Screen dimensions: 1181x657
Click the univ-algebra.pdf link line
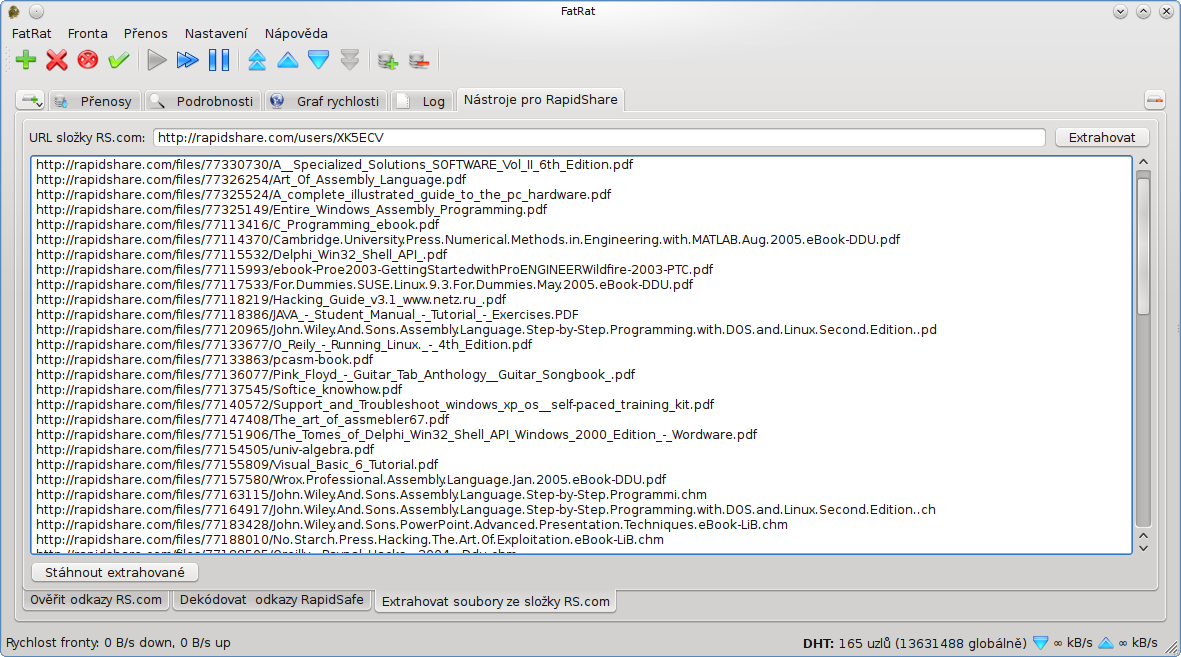pos(205,450)
